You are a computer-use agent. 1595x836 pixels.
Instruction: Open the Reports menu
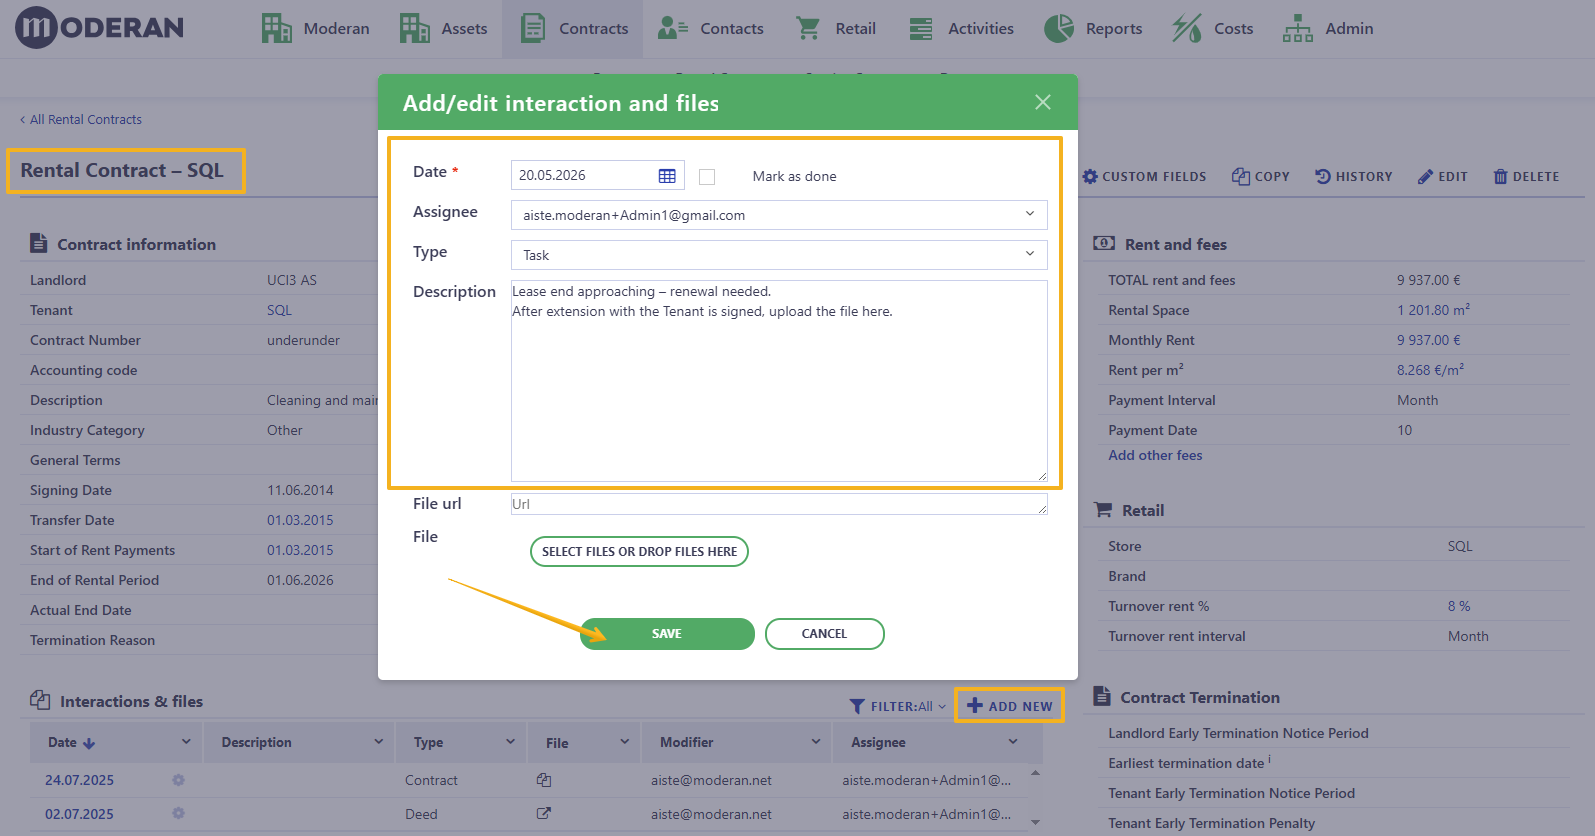coord(1093,28)
